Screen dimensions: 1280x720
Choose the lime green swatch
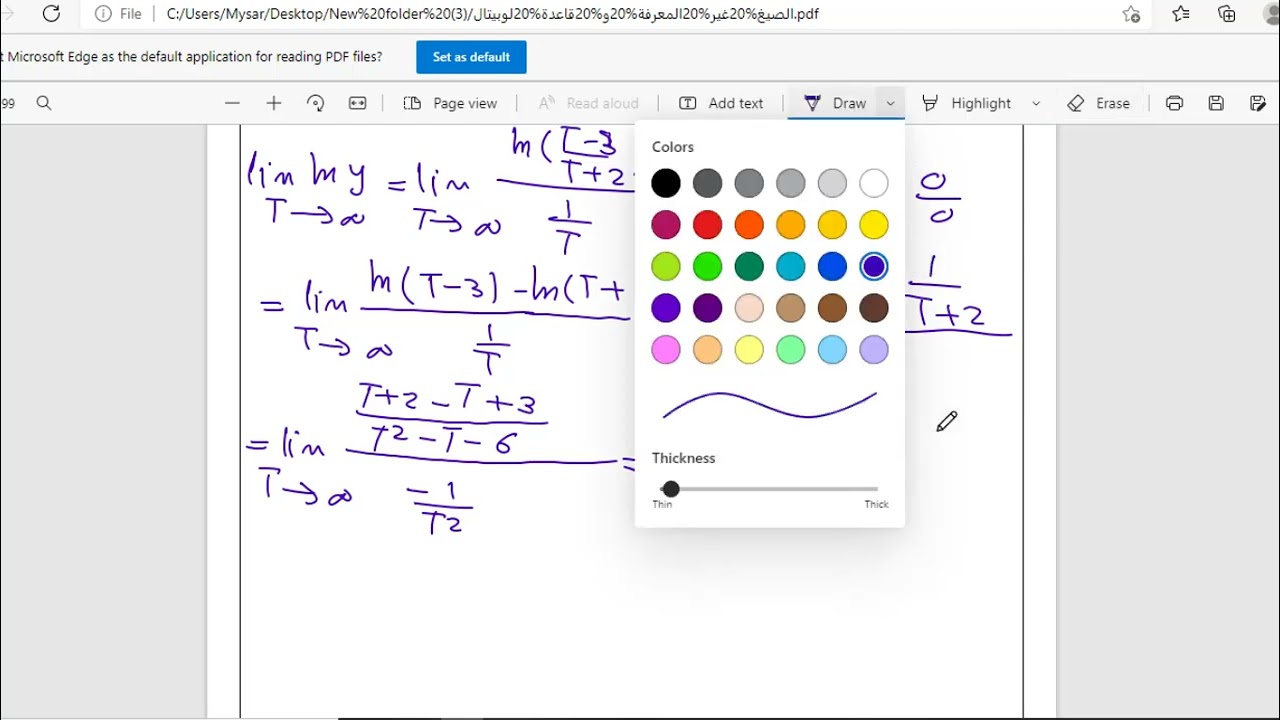(x=666, y=266)
